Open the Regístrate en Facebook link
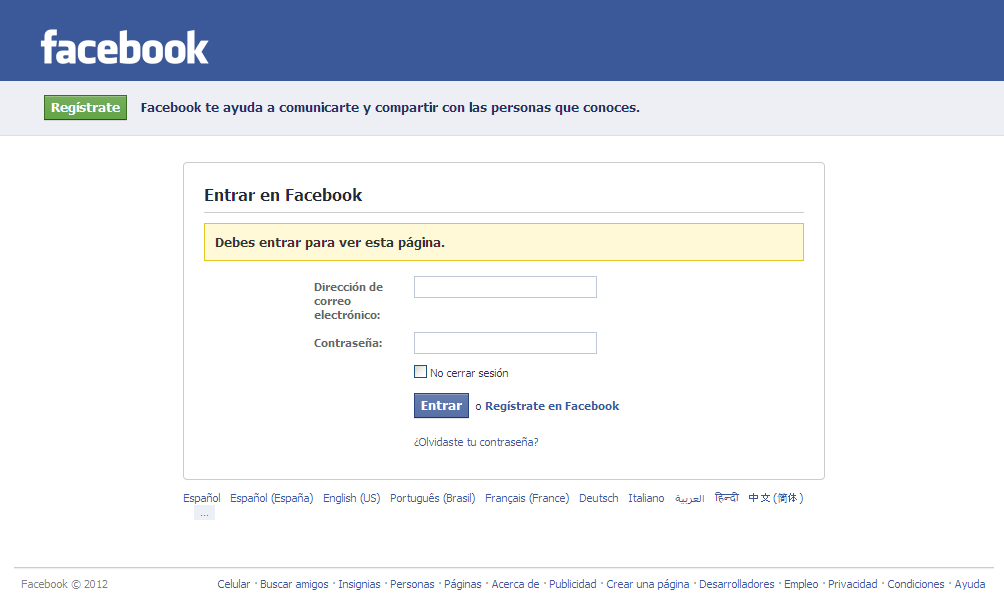This screenshot has height=598, width=1004. 552,406
